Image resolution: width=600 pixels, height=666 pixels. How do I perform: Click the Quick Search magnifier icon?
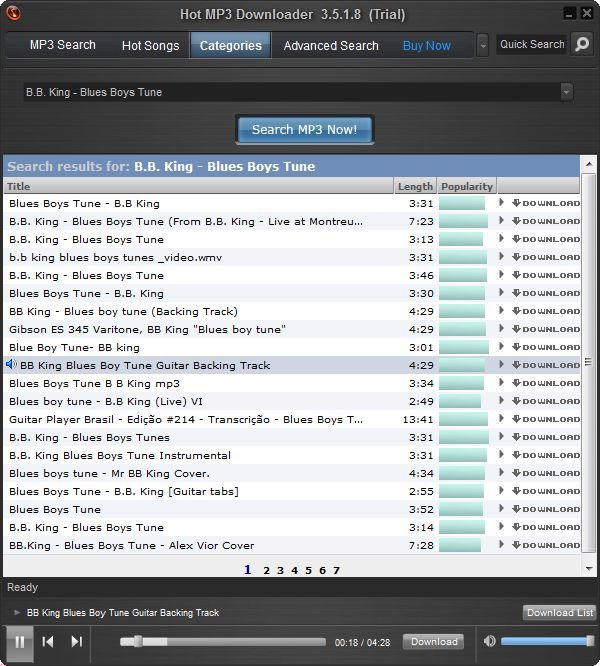(582, 44)
